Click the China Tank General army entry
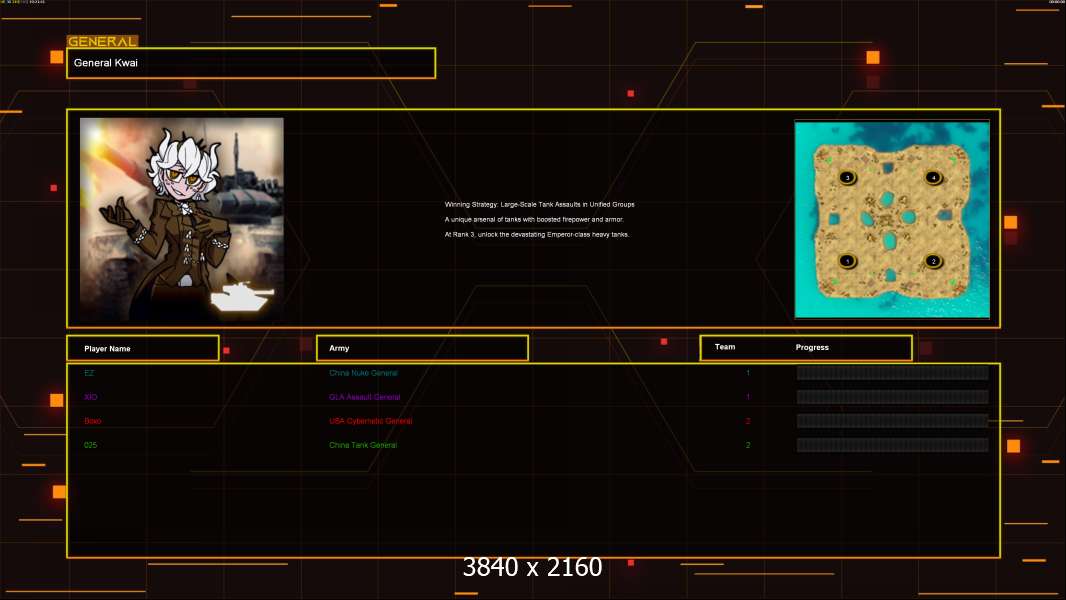Viewport: 1066px width, 600px height. point(363,445)
